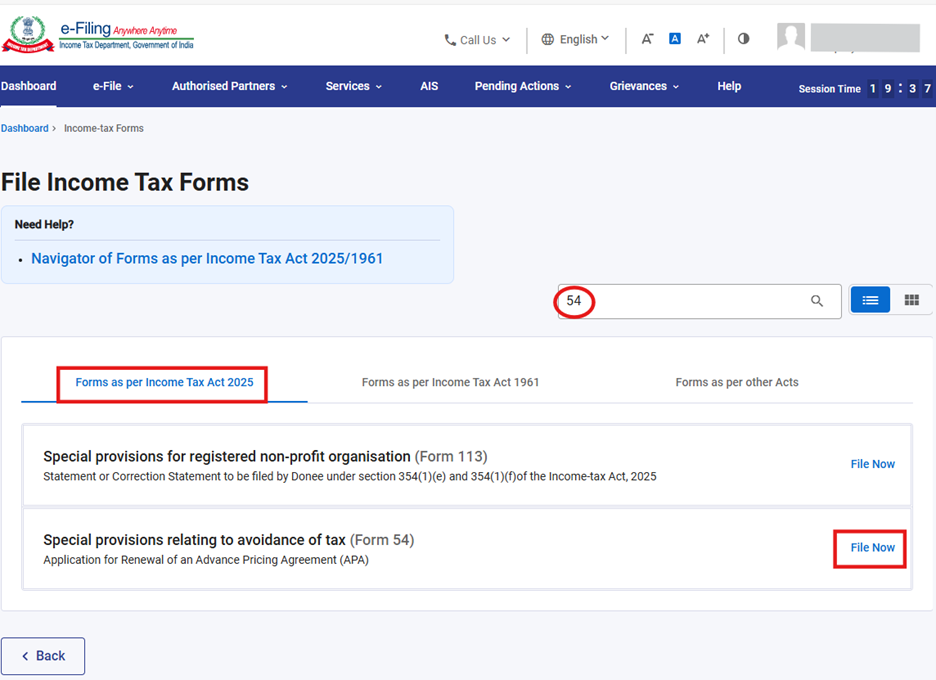Click the search magnifier icon
The height and width of the screenshot is (680, 936).
click(x=817, y=301)
